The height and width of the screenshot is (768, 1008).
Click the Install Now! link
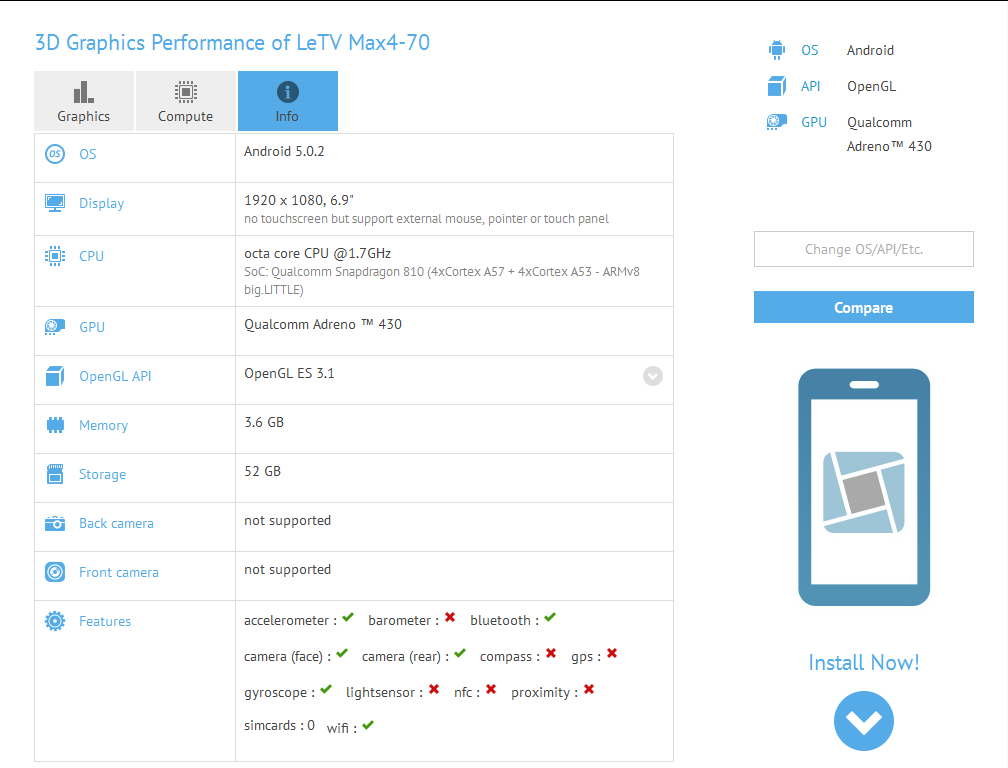[863, 663]
